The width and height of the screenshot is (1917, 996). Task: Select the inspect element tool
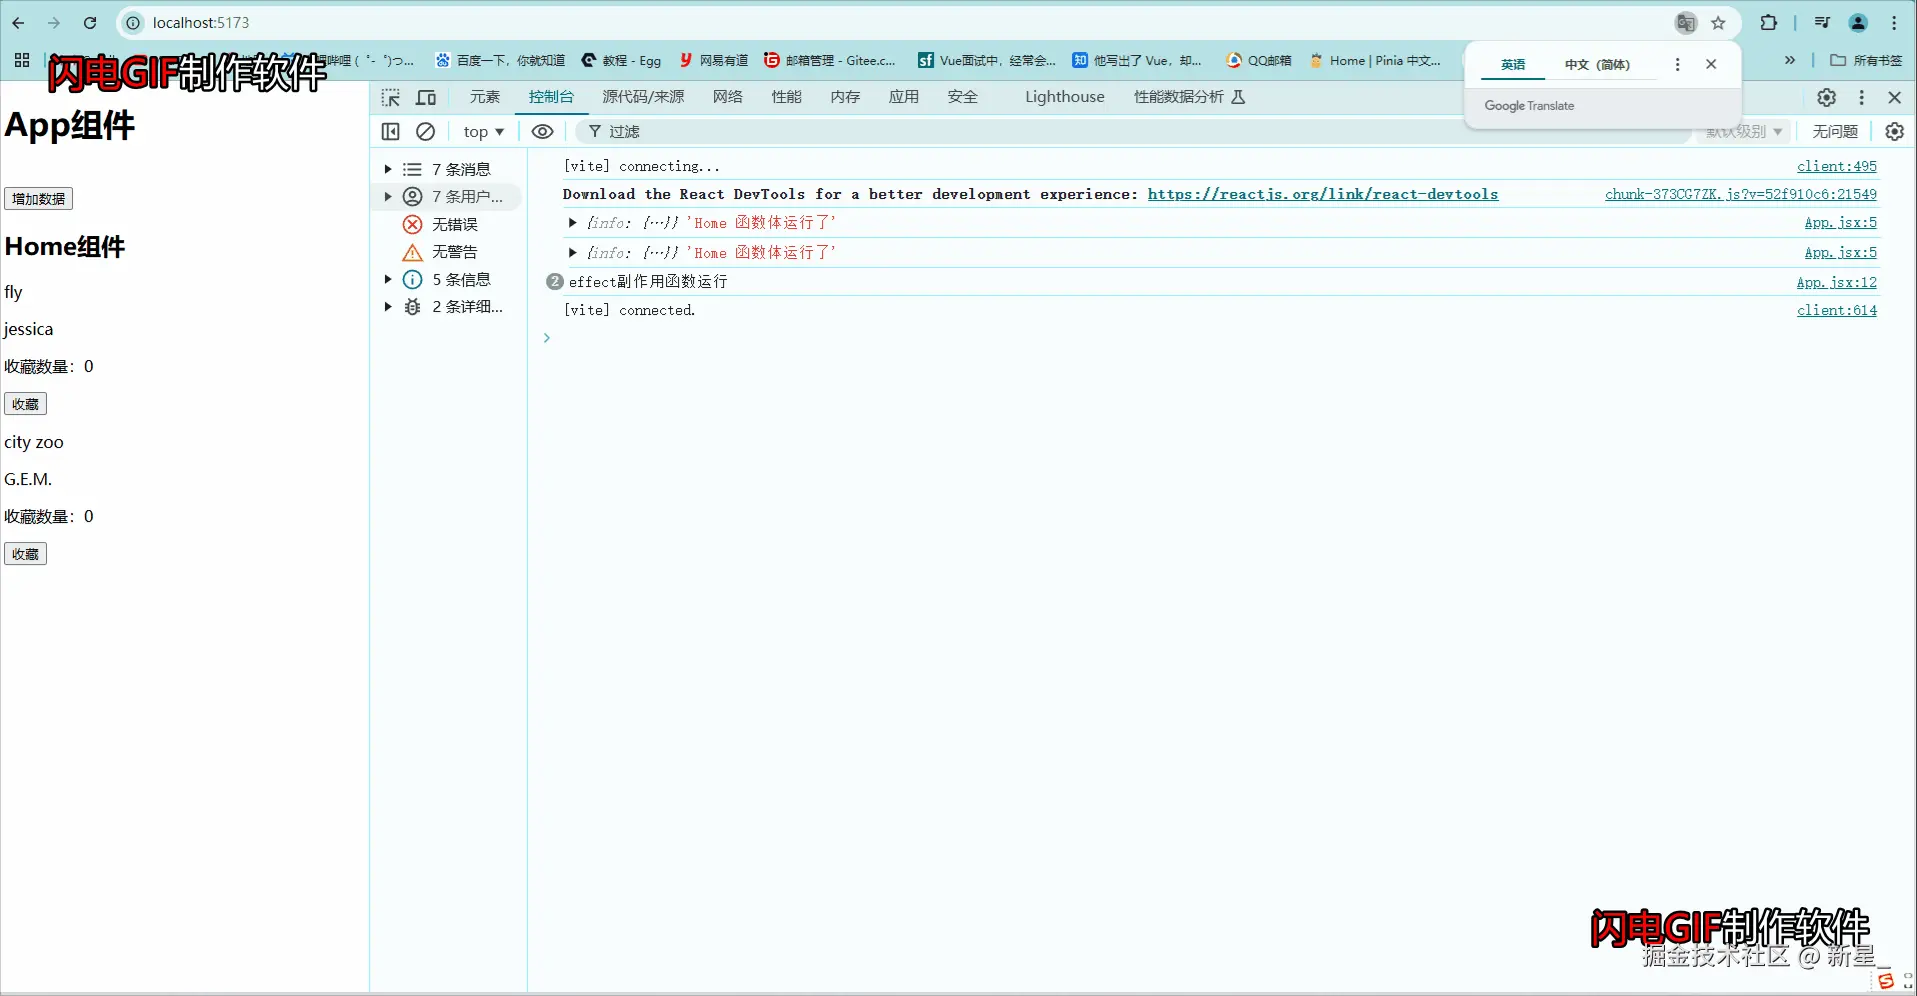click(x=390, y=97)
